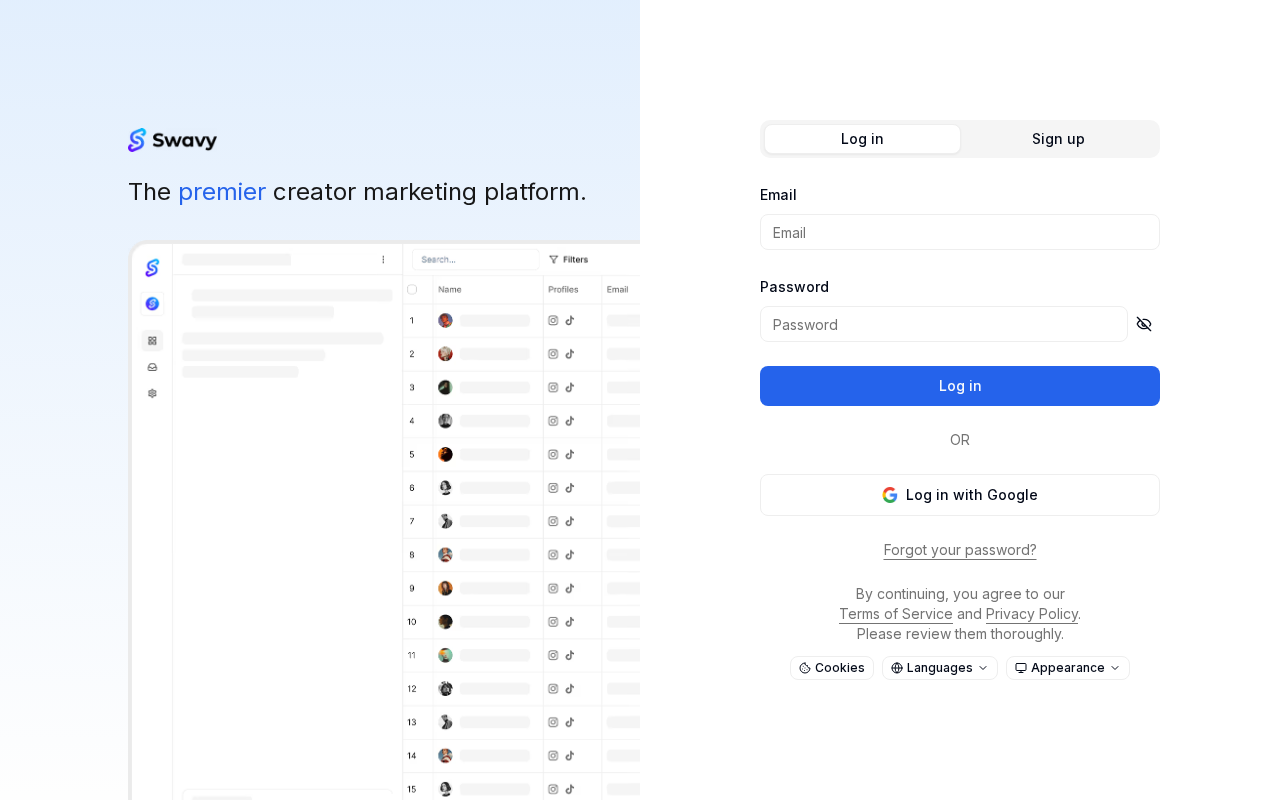Click the Swavy logo
Screen dimensions: 1280x800
[172, 140]
